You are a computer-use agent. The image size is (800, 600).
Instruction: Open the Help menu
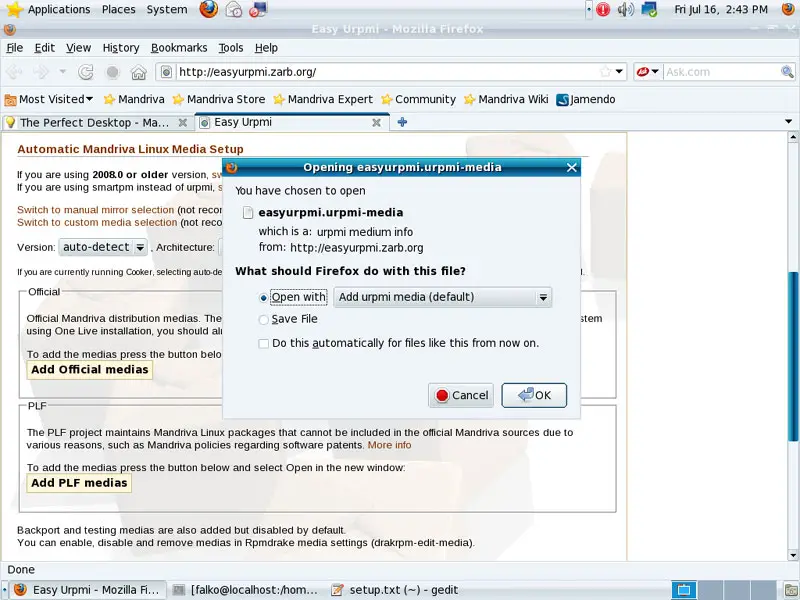tap(266, 48)
